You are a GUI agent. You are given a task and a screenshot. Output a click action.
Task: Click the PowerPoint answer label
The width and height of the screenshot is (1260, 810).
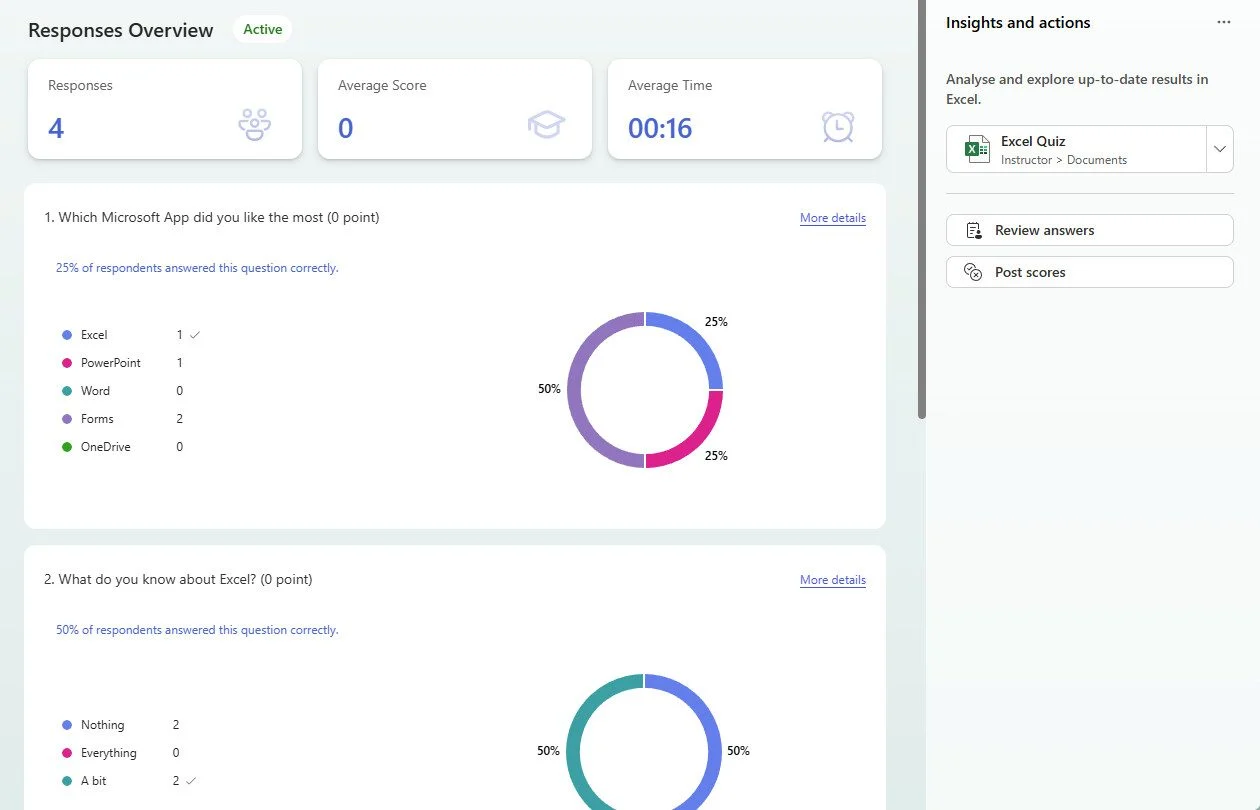(x=111, y=363)
